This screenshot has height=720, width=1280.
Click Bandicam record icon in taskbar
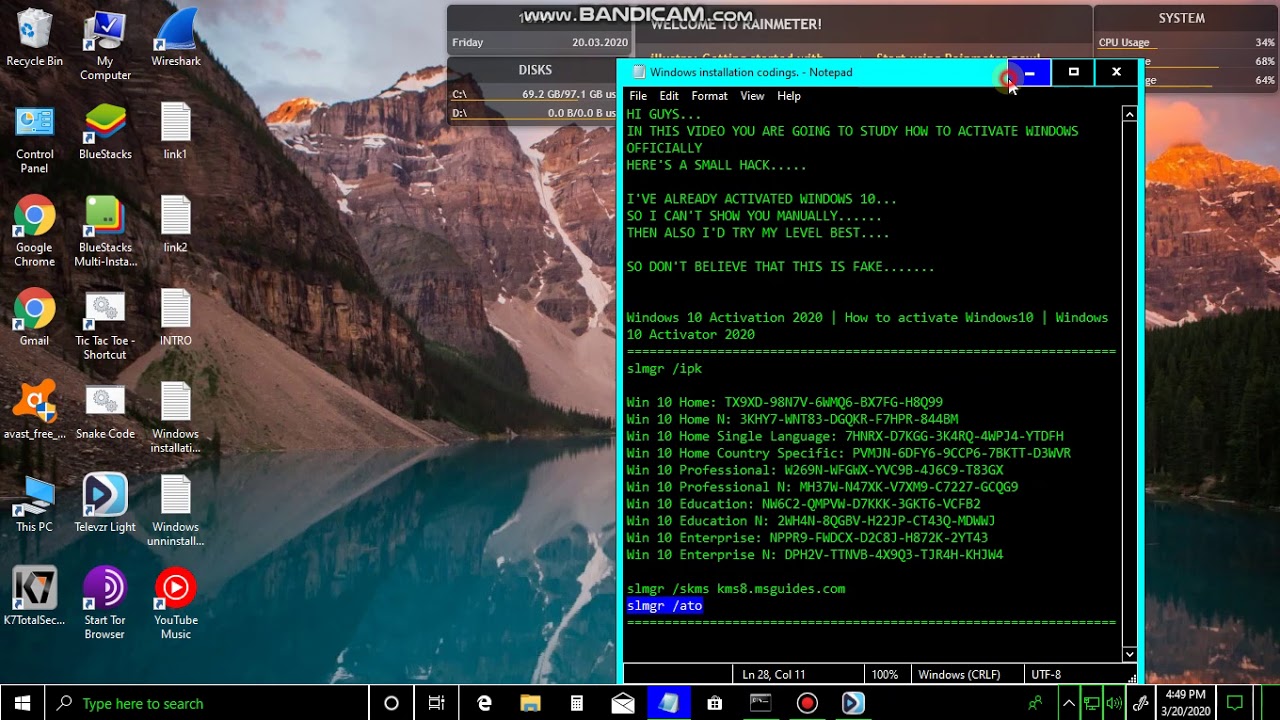pos(807,703)
